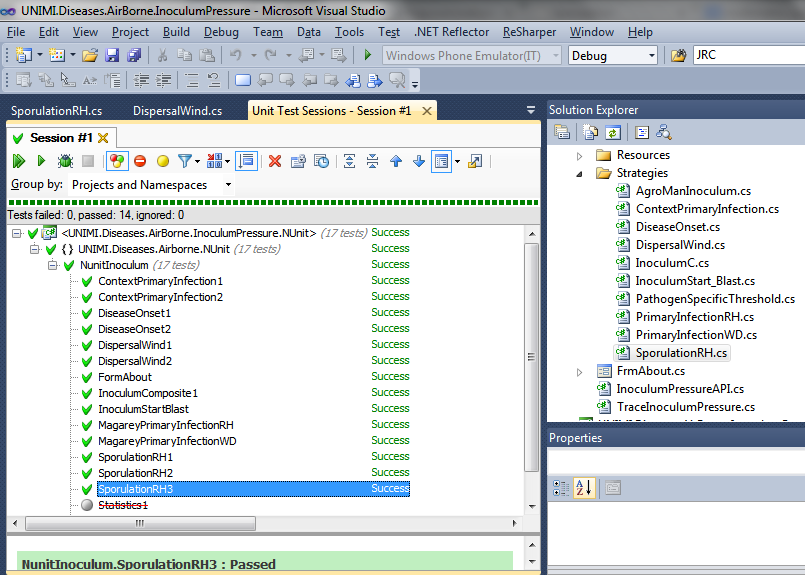
Task: Save the current file with the floppy icon
Action: [112, 55]
